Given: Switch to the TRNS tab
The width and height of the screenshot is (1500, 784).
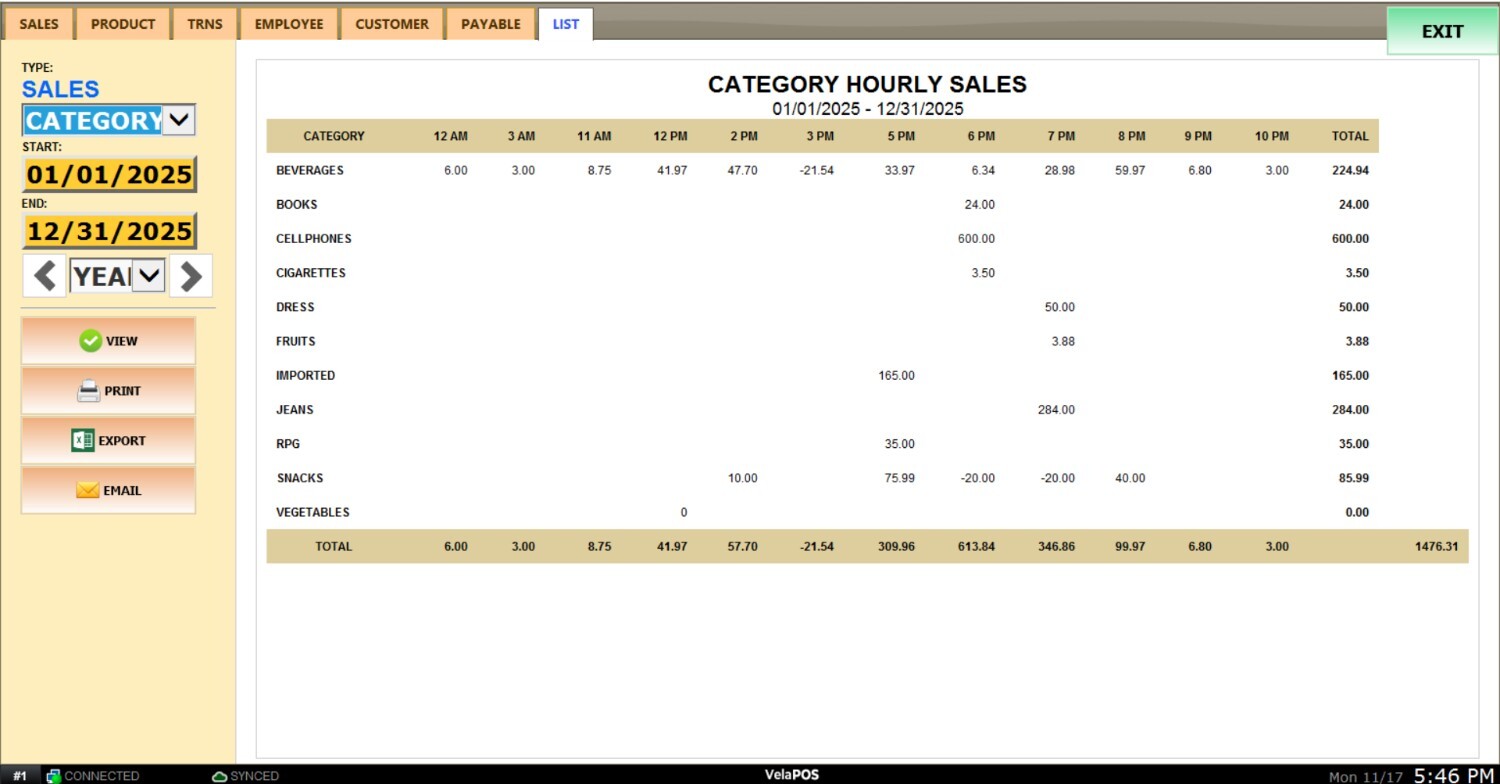Looking at the screenshot, I should 205,24.
